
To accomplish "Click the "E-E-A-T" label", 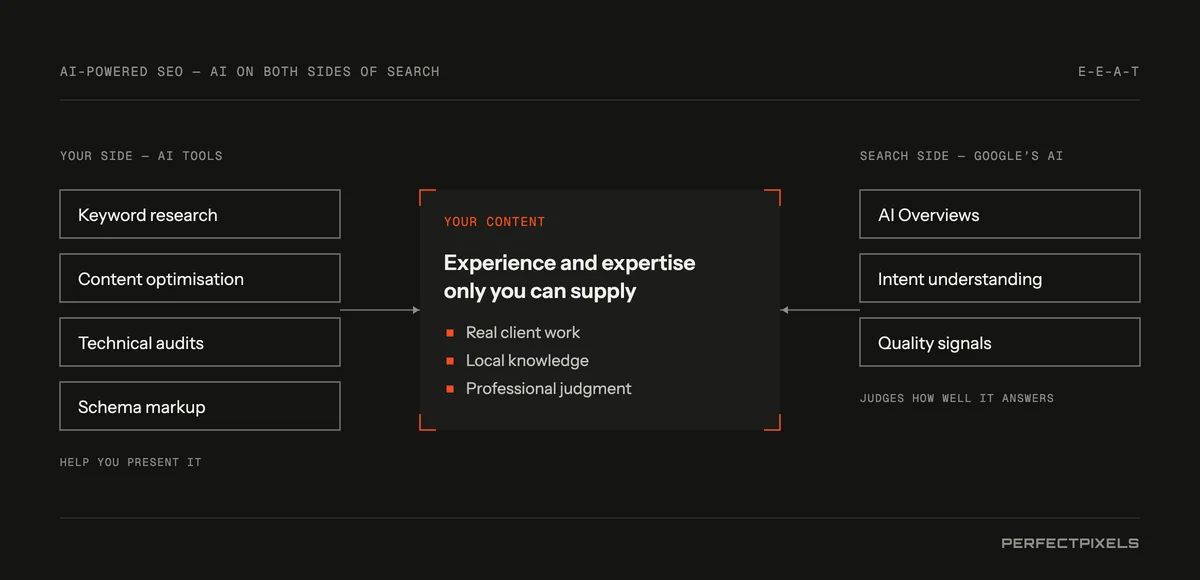I will pos(1108,72).
